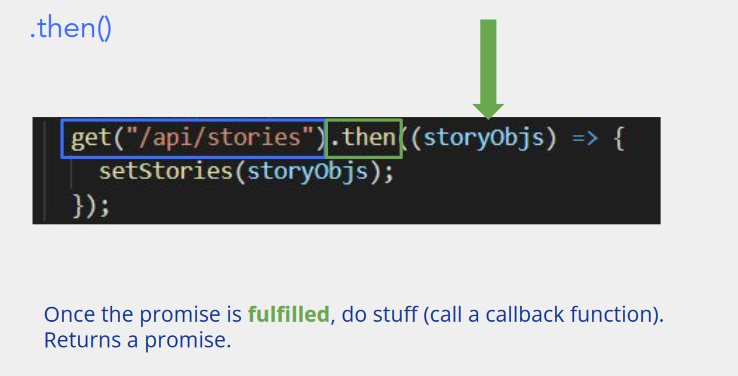Select the get("/api/stories") blue-boxed code
This screenshot has height=376, width=738.
193,138
